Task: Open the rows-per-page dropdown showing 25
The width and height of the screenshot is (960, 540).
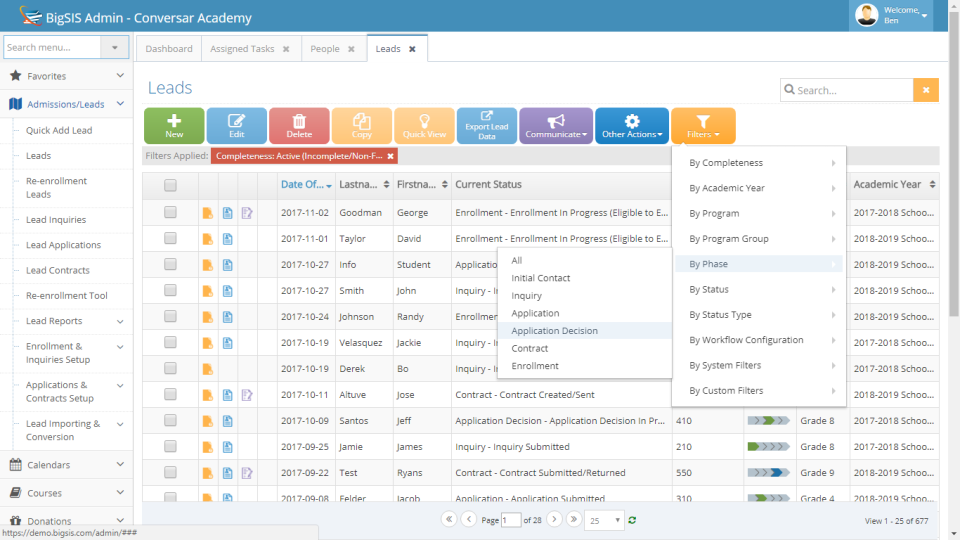Action: point(604,520)
